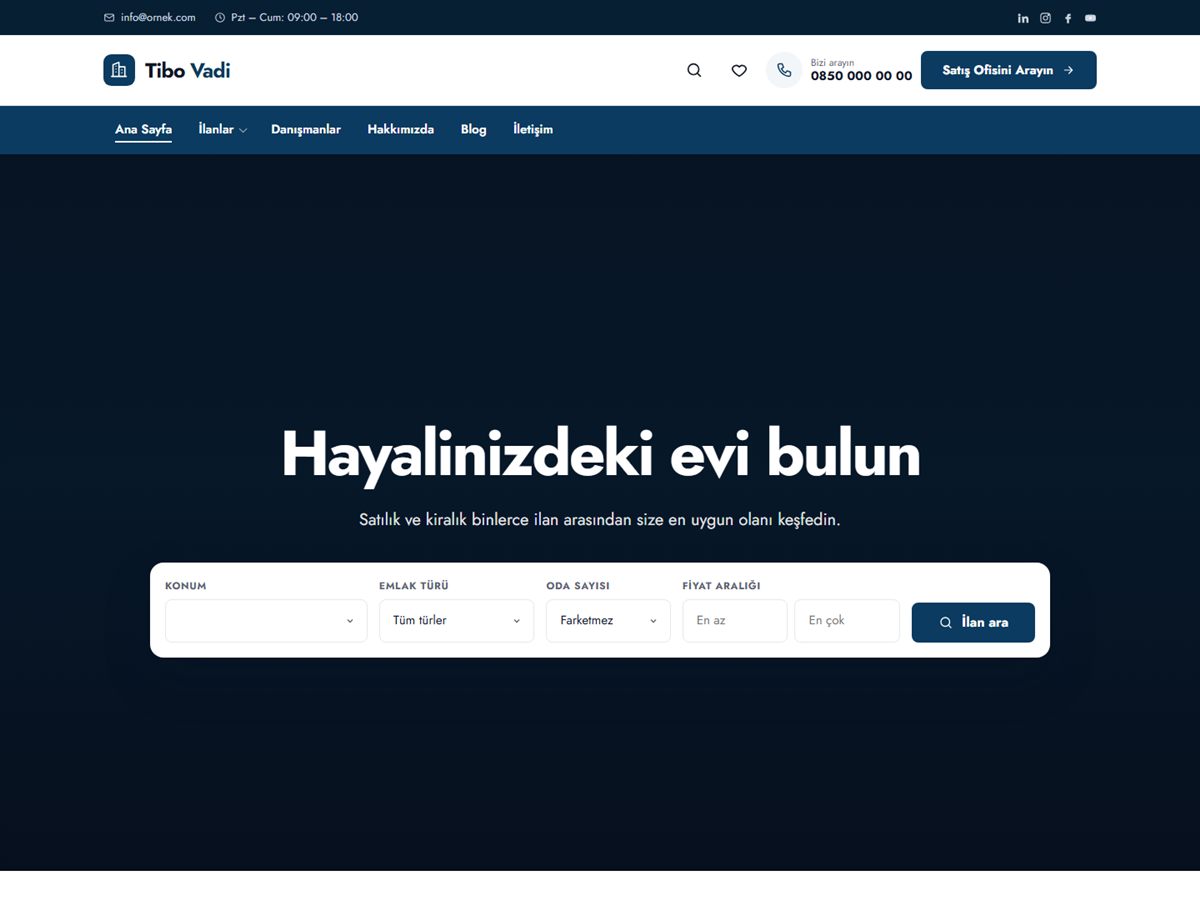This screenshot has width=1200, height=900.
Task: Open the Oda Sayısı dropdown
Action: point(608,621)
